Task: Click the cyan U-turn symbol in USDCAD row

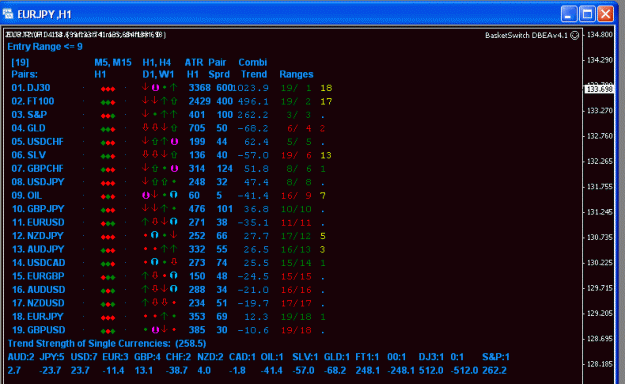Action: coord(154,262)
